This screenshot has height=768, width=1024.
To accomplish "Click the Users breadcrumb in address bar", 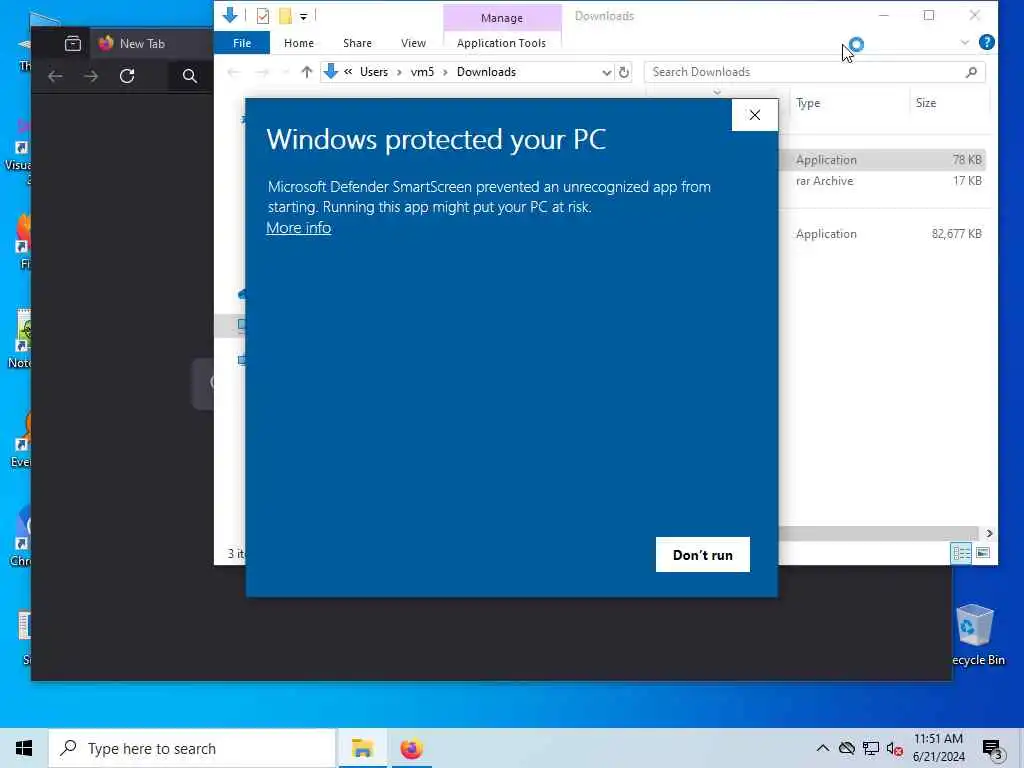I will [374, 72].
